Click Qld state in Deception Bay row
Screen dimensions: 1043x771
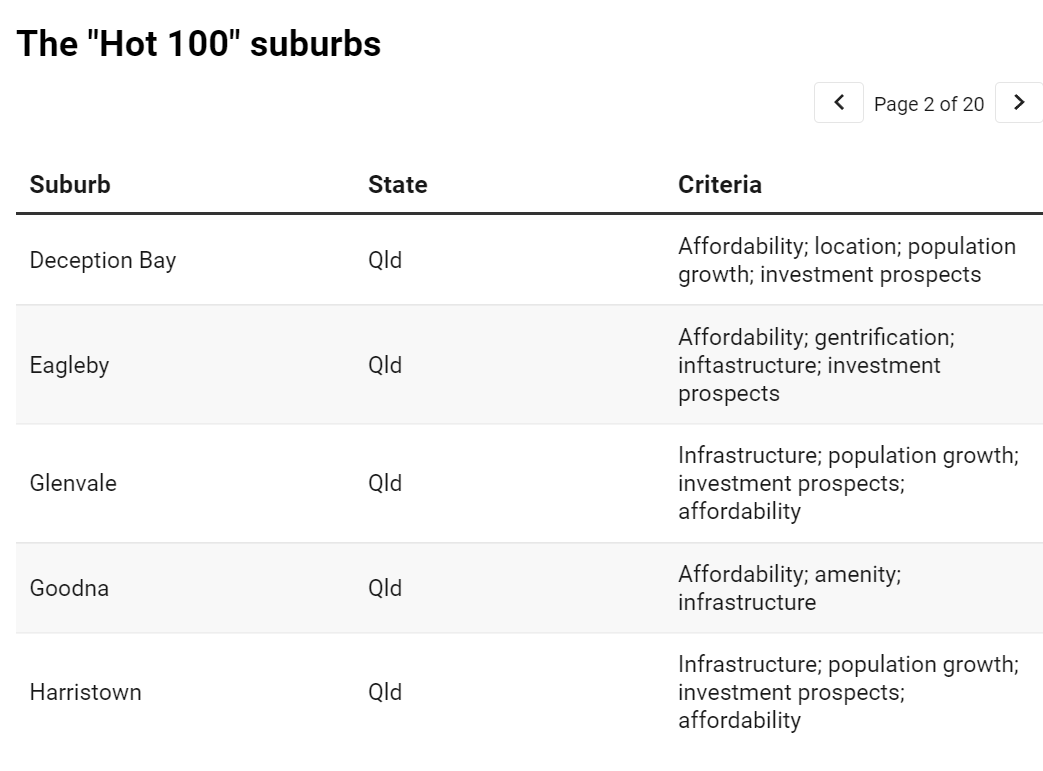tap(385, 260)
